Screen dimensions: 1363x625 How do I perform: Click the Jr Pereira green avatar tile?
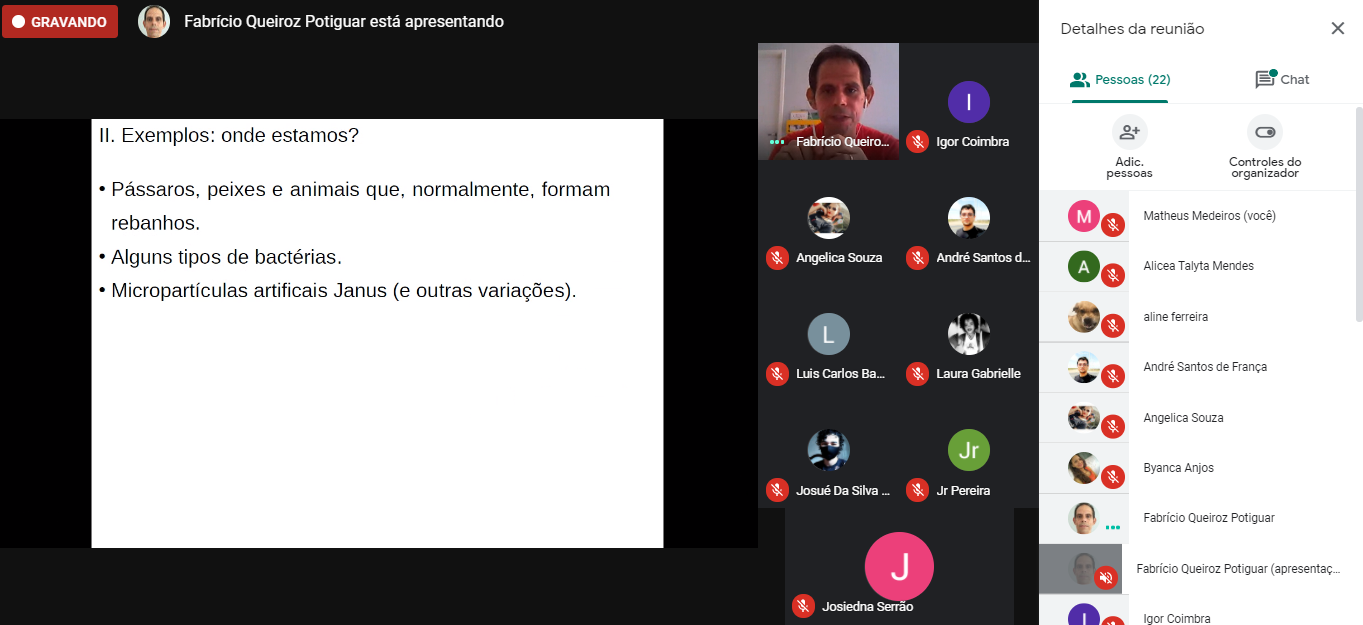(969, 450)
